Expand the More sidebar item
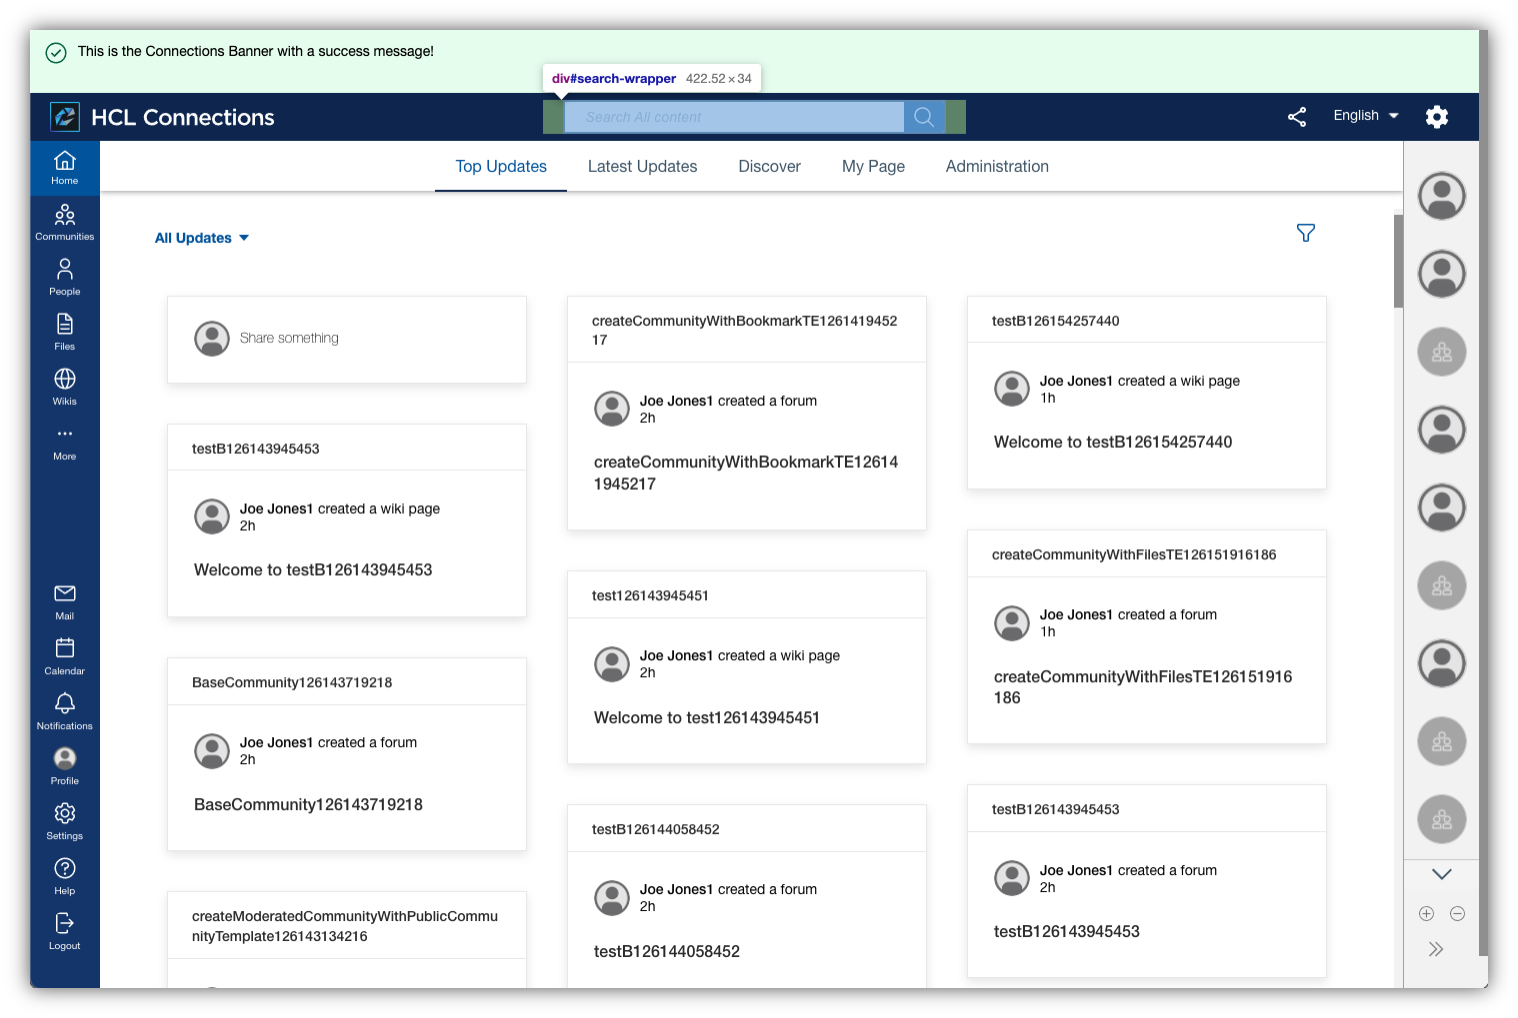The image size is (1518, 1018). pos(64,439)
